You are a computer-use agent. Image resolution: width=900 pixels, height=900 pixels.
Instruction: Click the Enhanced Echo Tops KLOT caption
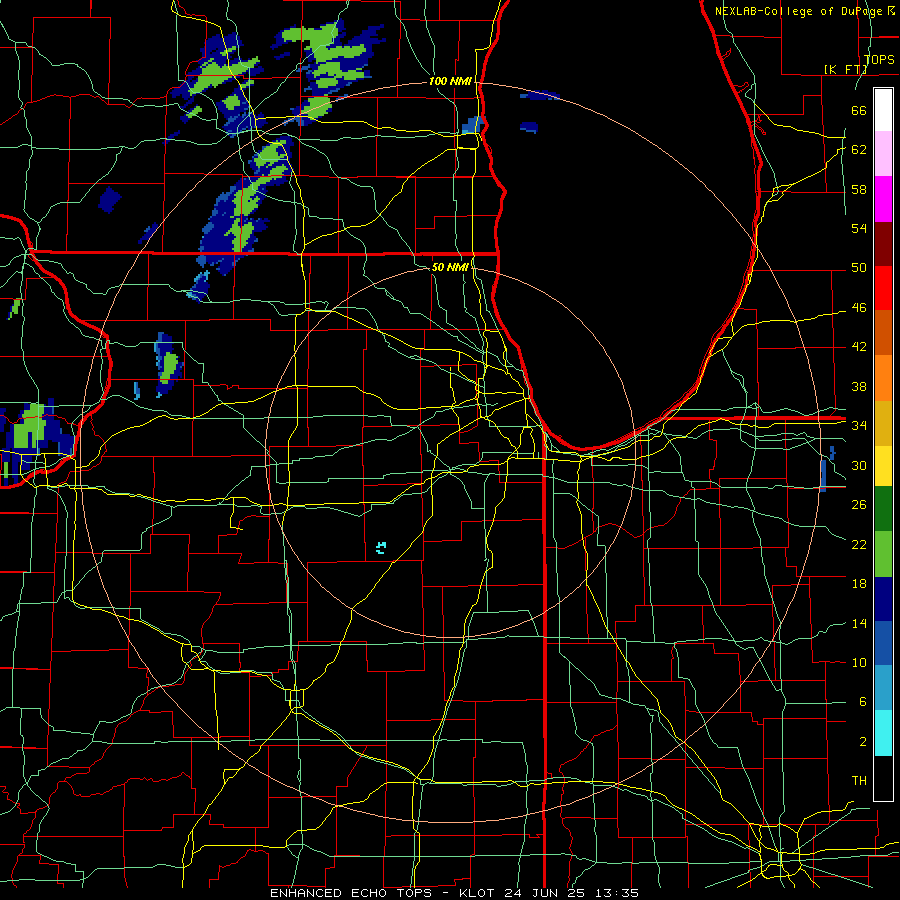454,893
